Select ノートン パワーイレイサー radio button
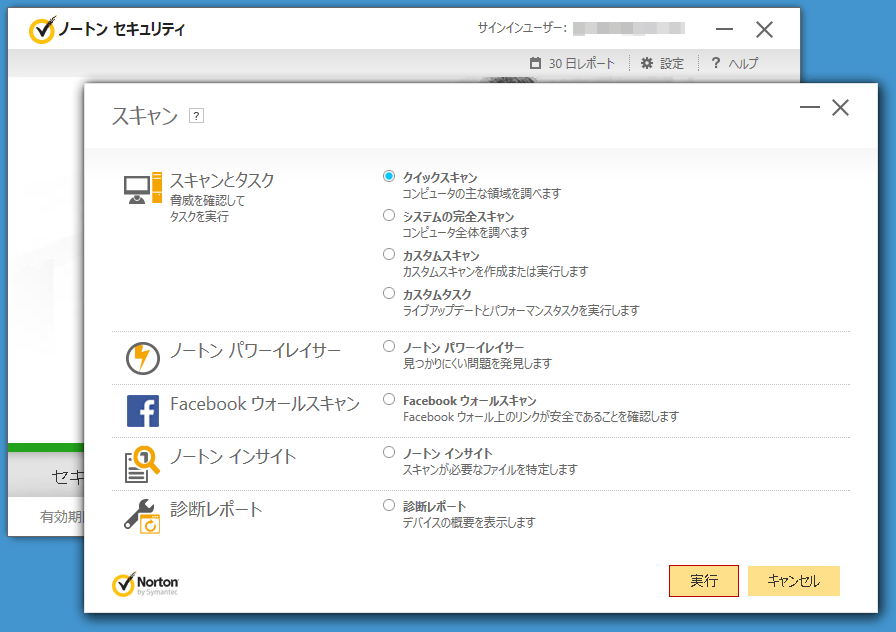 coord(389,346)
